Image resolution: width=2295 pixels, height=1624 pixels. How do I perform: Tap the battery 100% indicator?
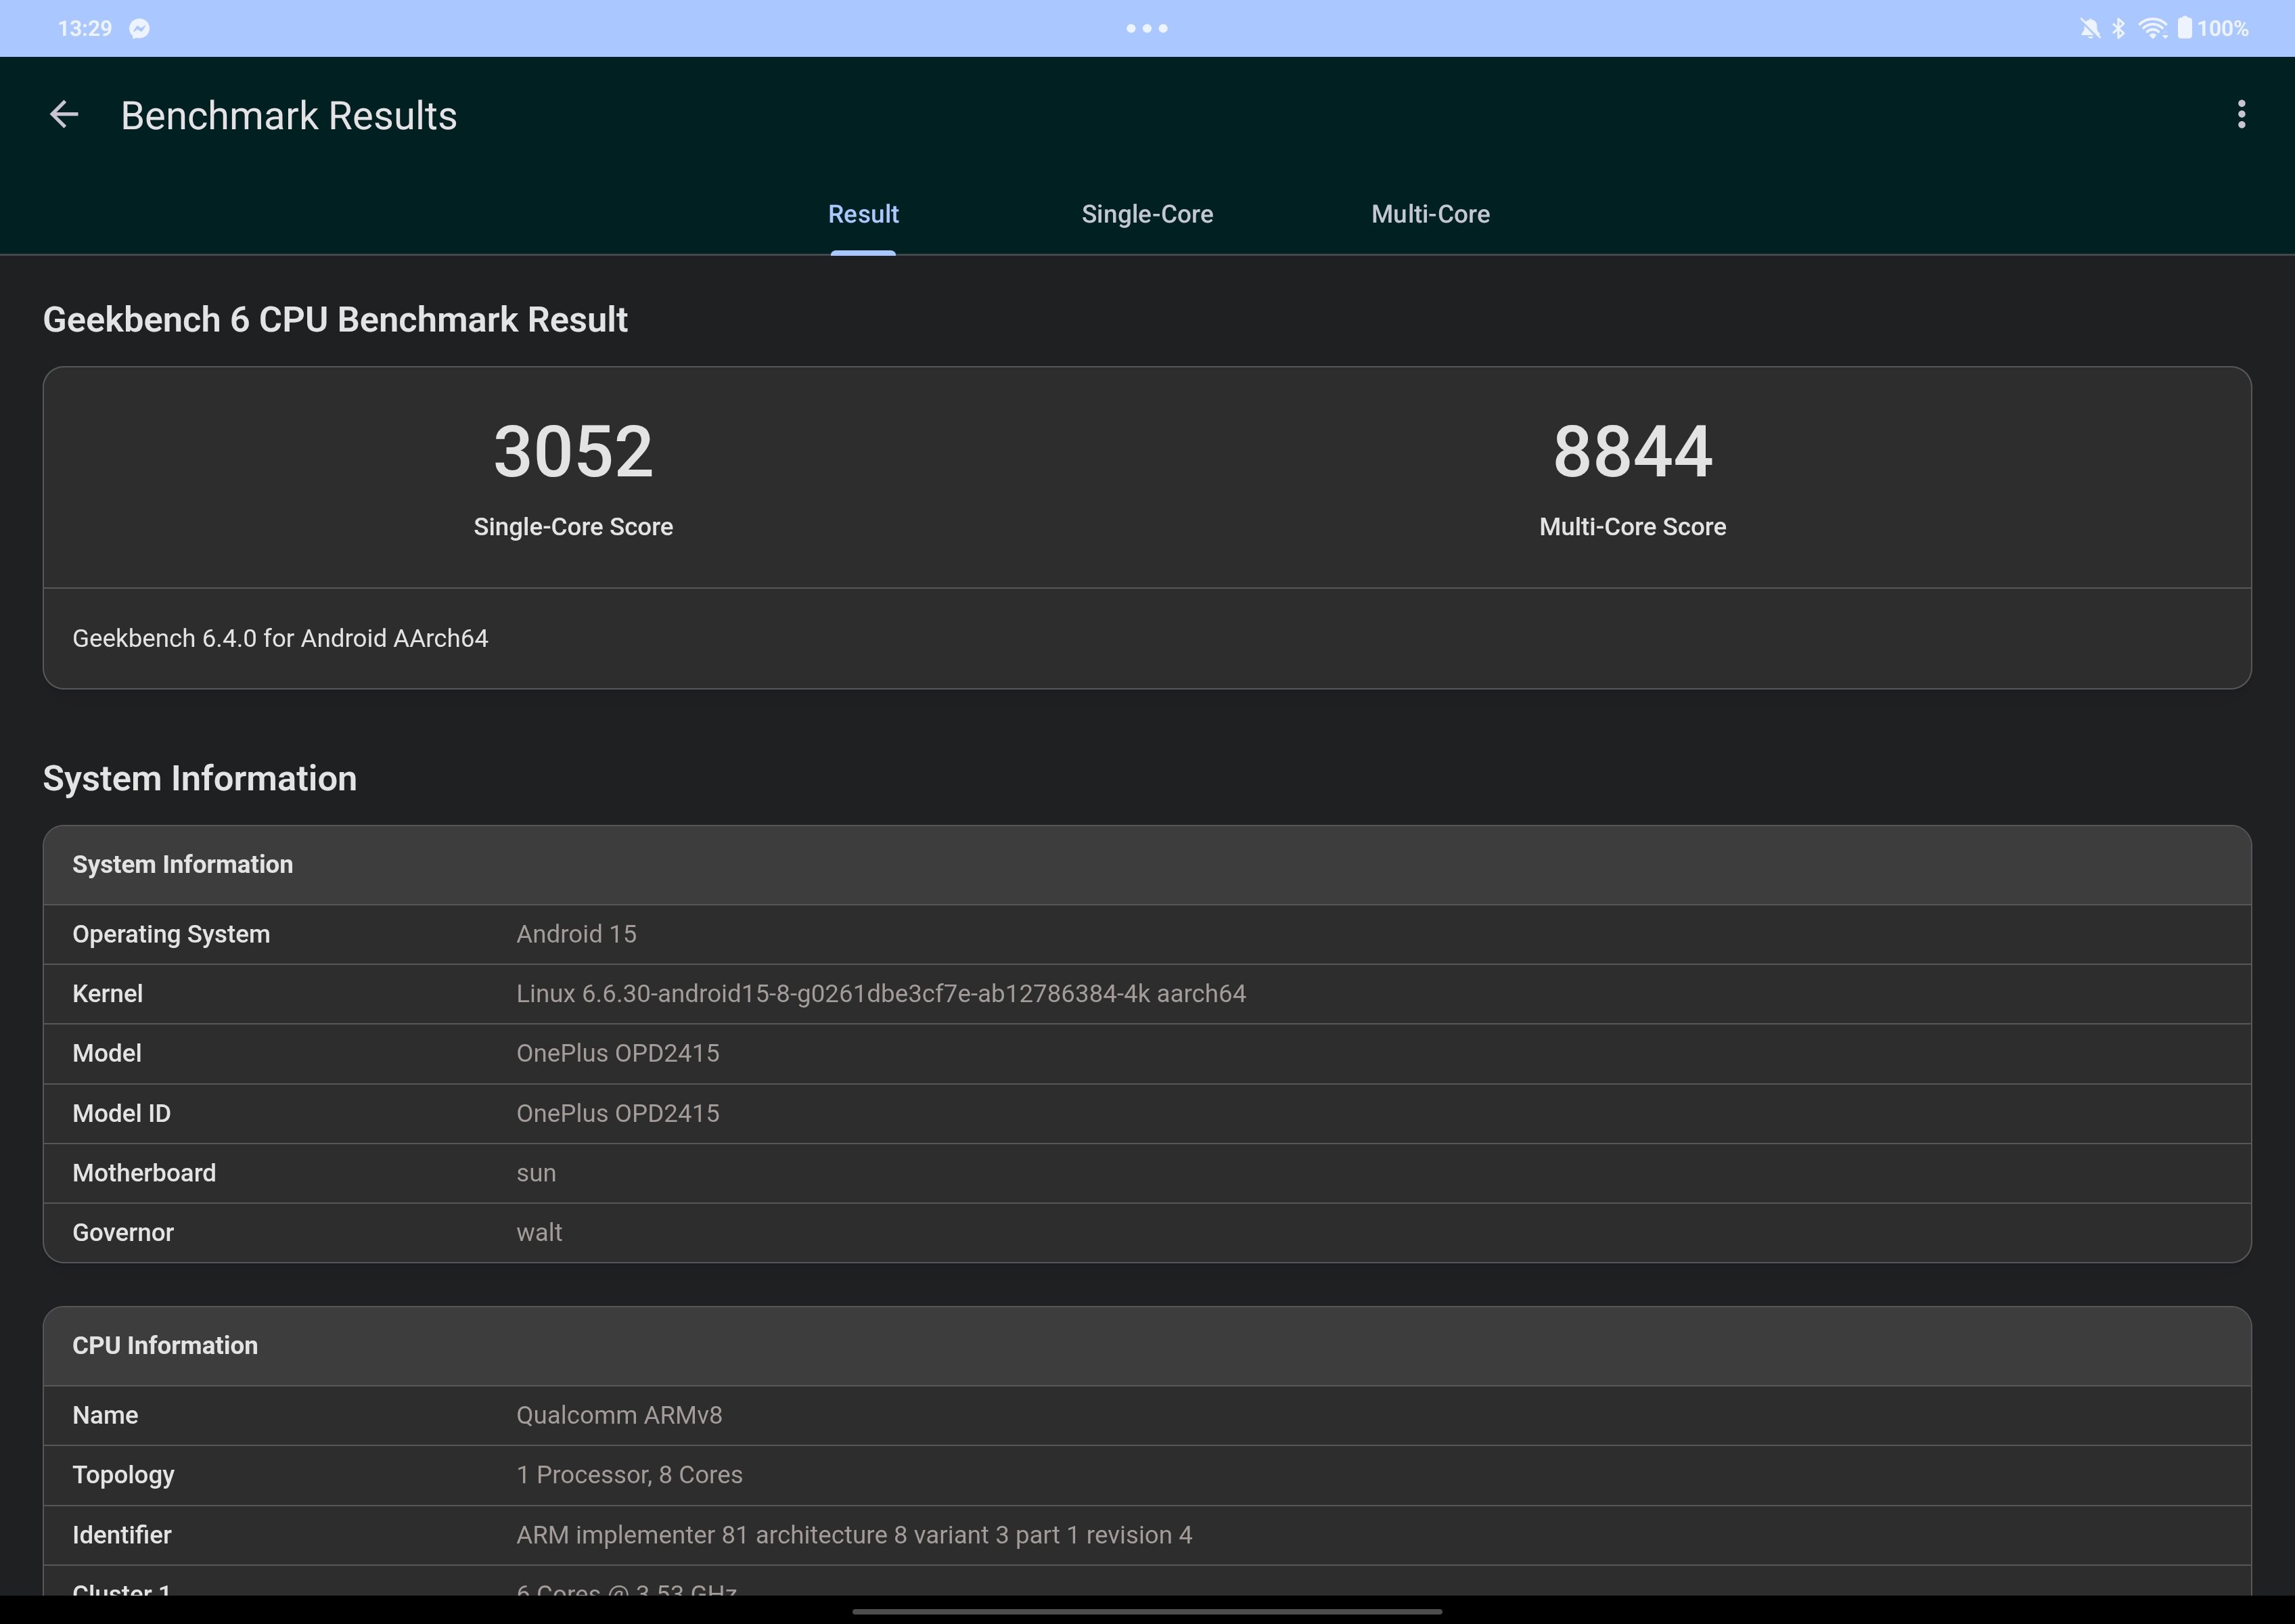click(2212, 28)
